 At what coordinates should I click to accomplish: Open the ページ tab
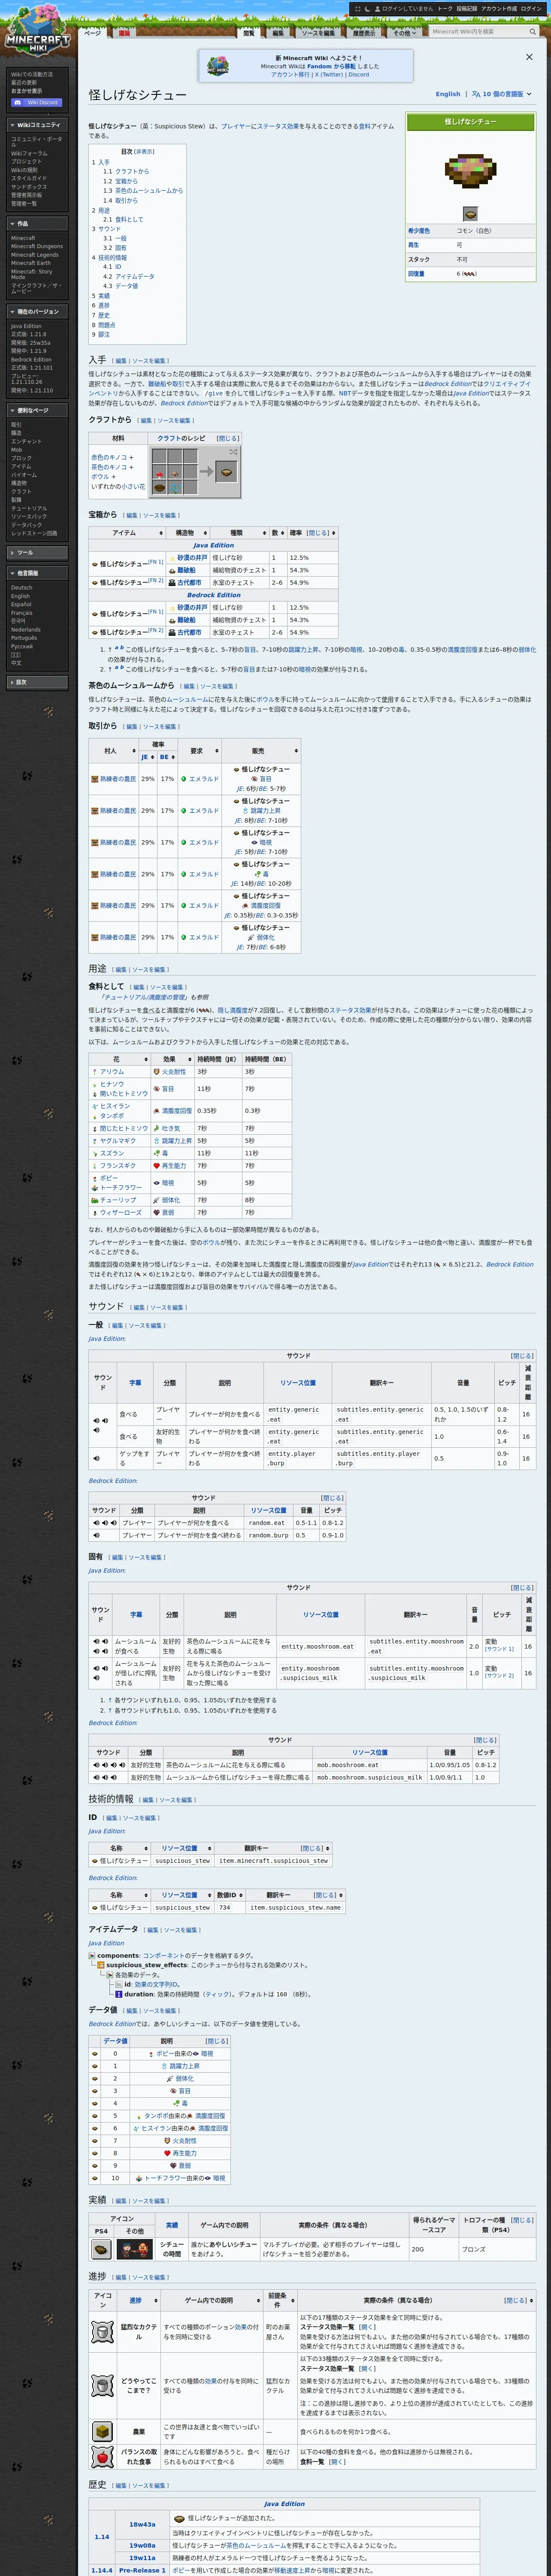pos(92,32)
